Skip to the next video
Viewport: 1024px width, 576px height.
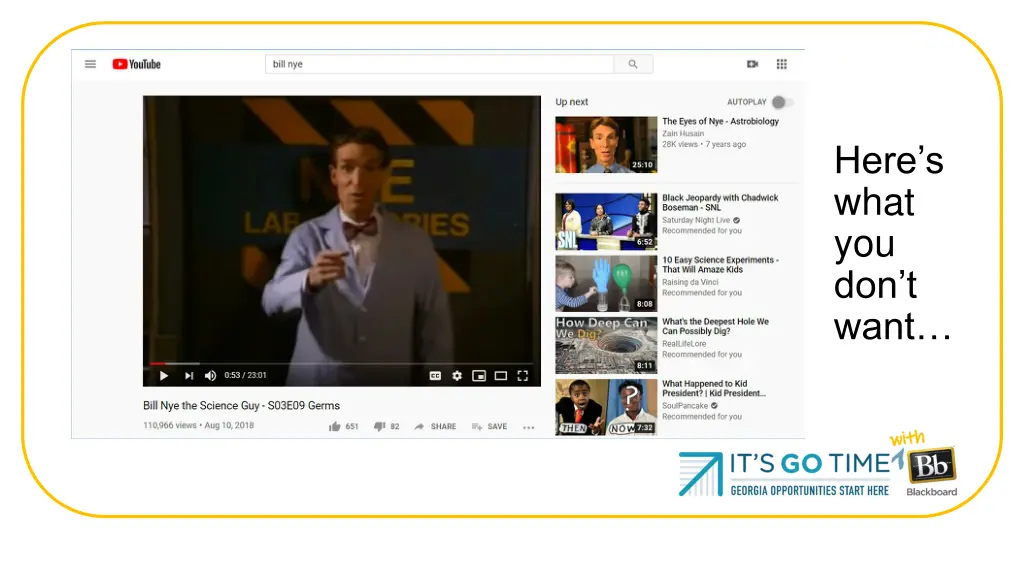pos(189,376)
